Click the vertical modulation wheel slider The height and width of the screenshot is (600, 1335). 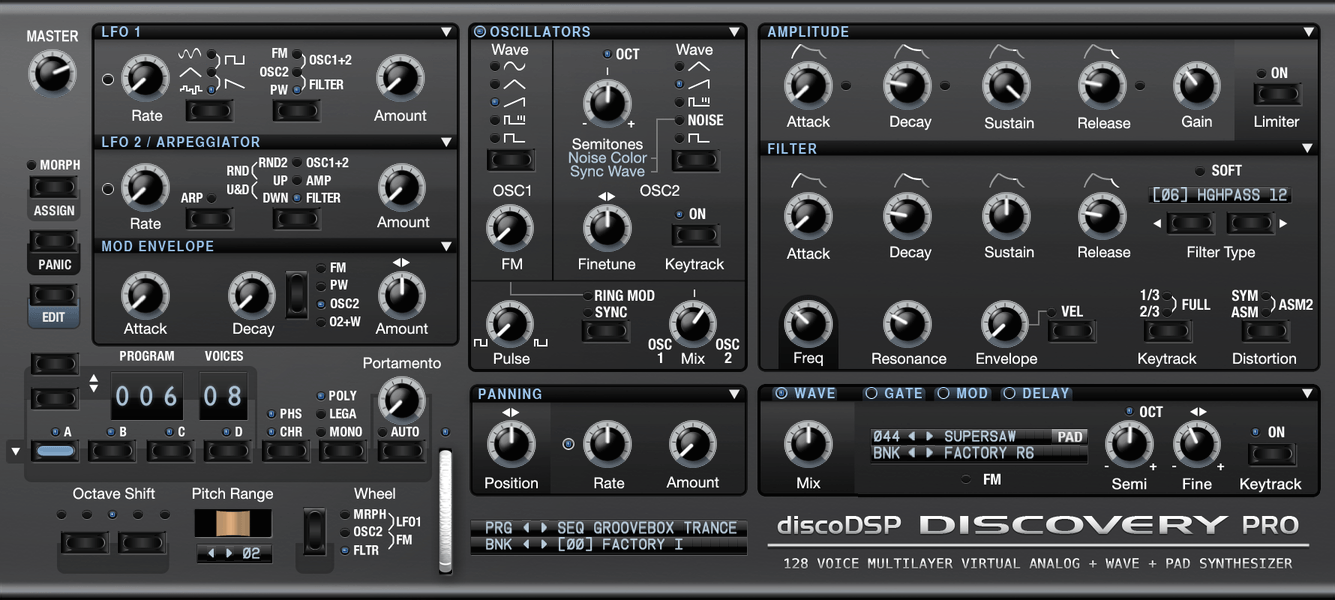point(446,511)
